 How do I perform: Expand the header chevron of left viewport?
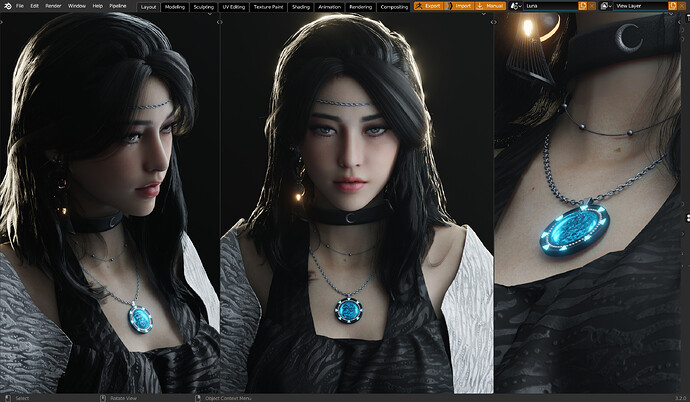pyautogui.click(x=209, y=14)
